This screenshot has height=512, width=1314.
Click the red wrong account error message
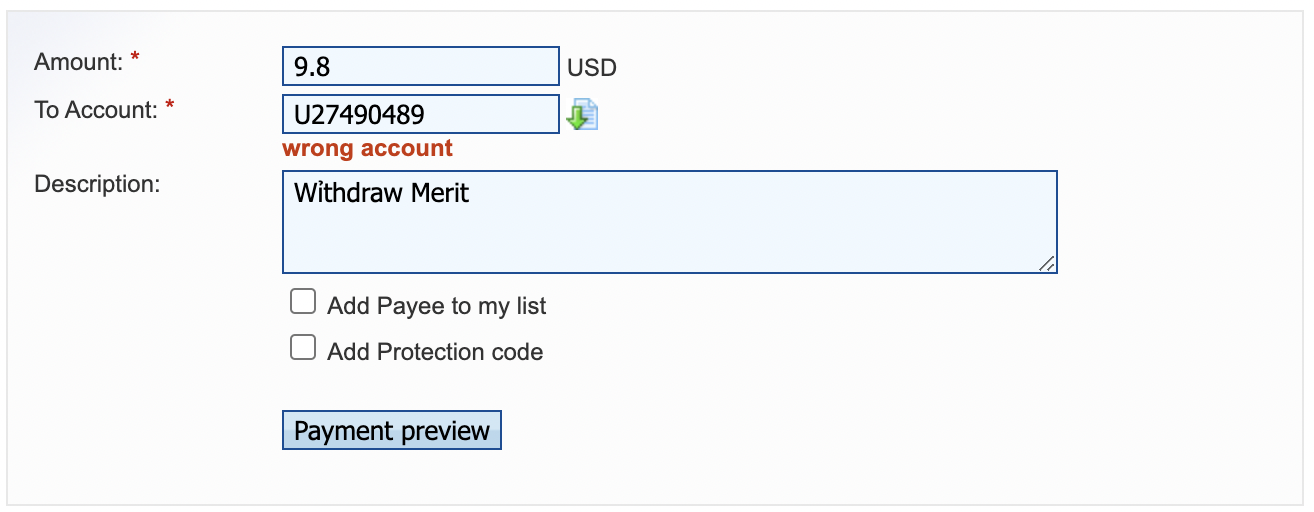367,149
